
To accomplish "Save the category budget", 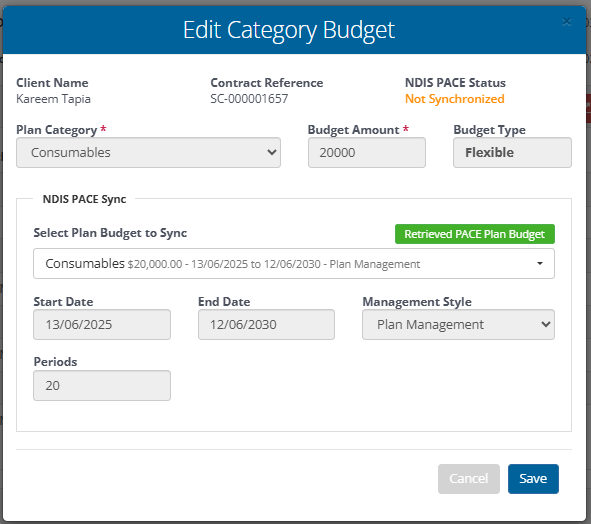I will [533, 479].
